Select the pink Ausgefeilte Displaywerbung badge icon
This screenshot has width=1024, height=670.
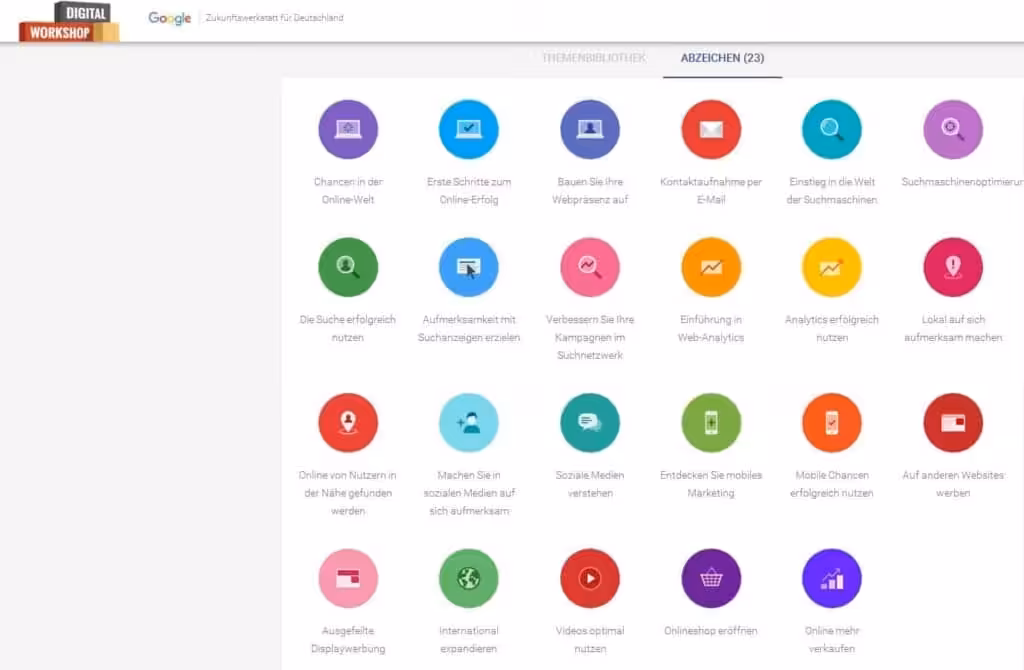(x=348, y=578)
